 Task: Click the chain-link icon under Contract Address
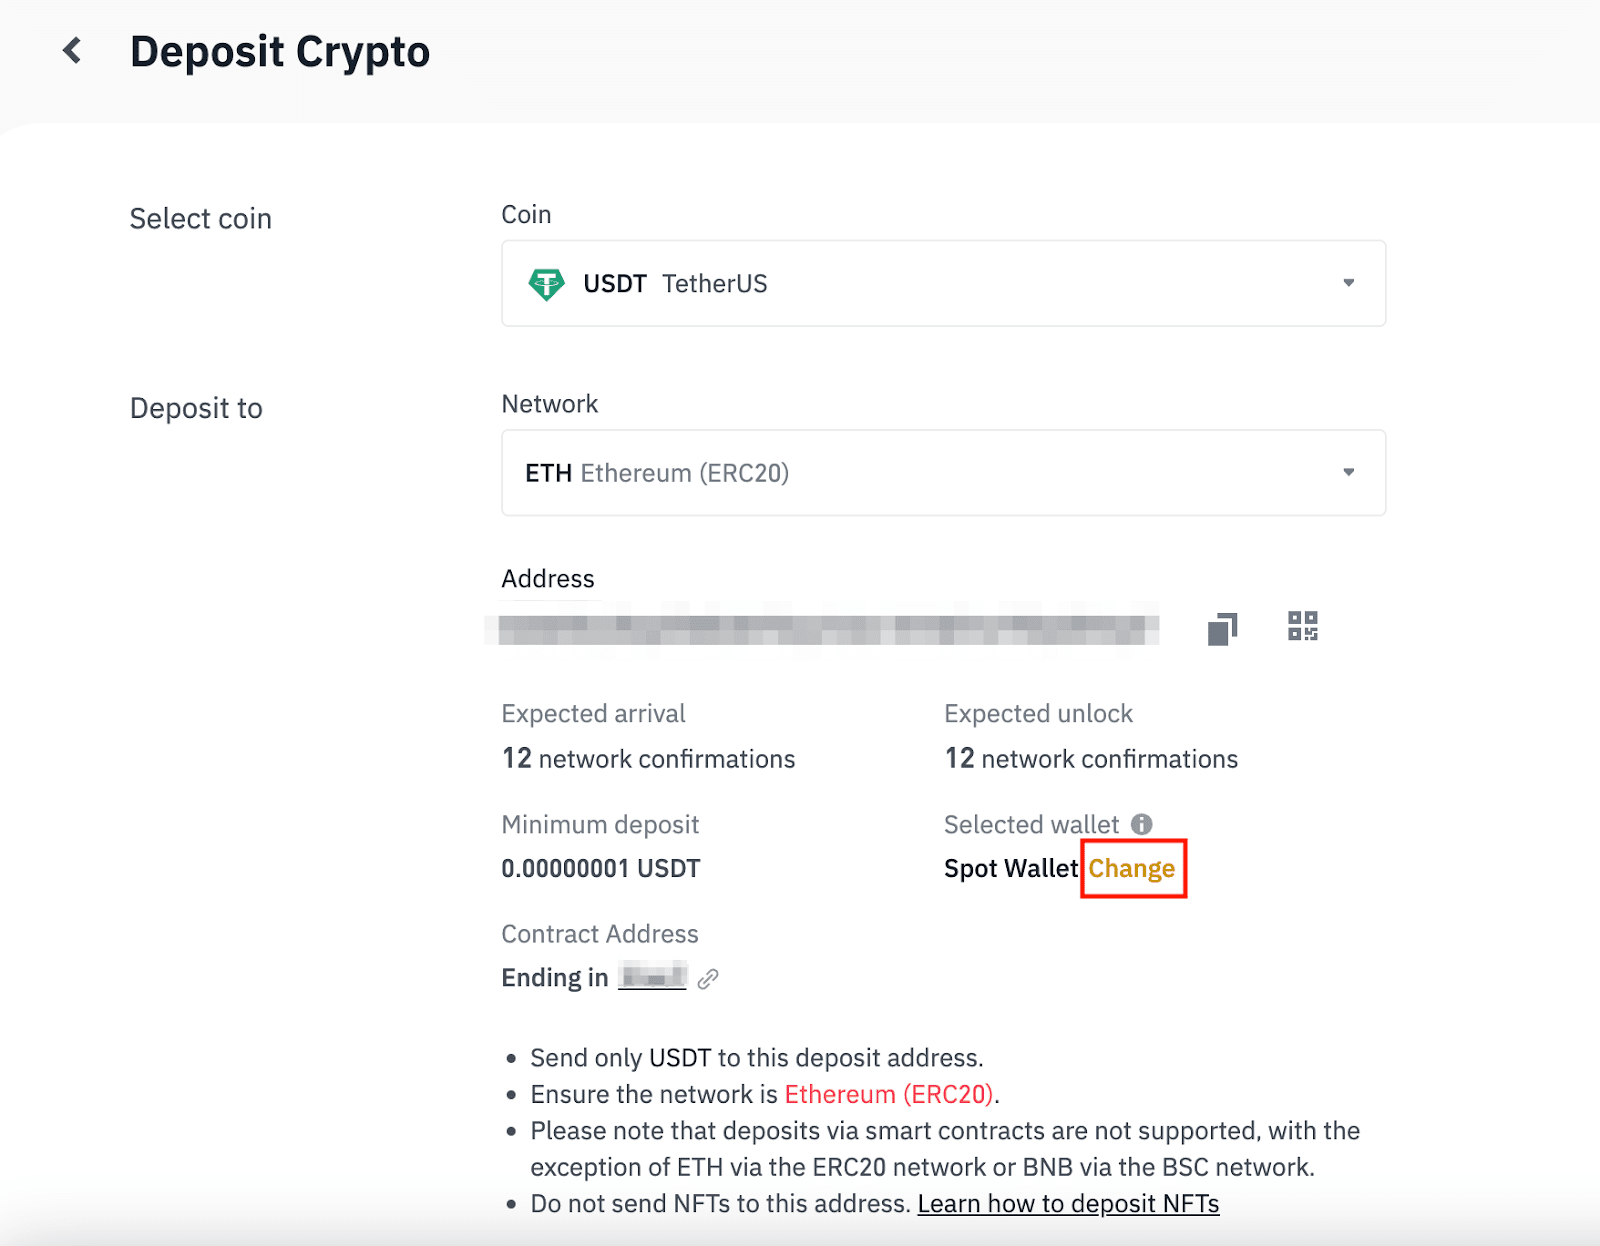pyautogui.click(x=708, y=979)
